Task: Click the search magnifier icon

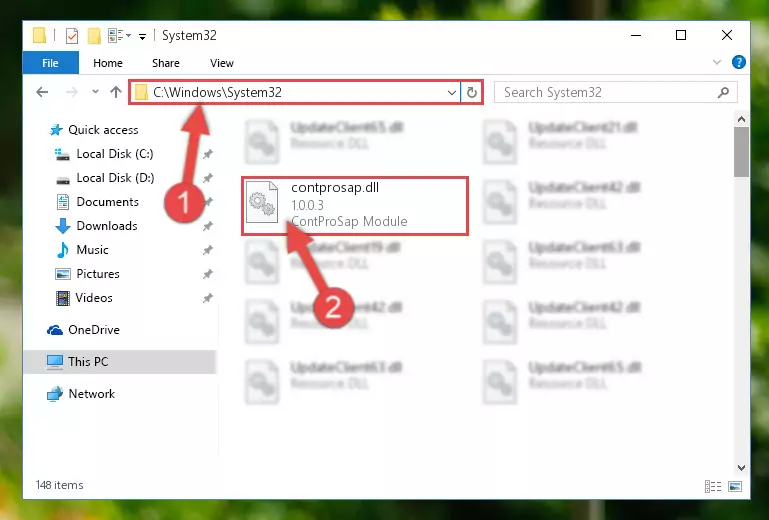Action: pos(723,92)
